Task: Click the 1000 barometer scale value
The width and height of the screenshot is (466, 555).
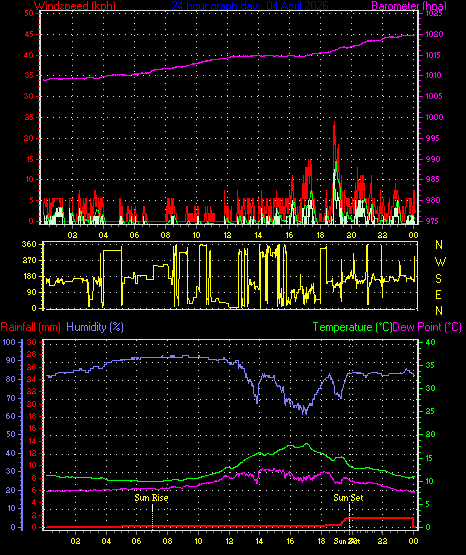Action: (x=434, y=117)
